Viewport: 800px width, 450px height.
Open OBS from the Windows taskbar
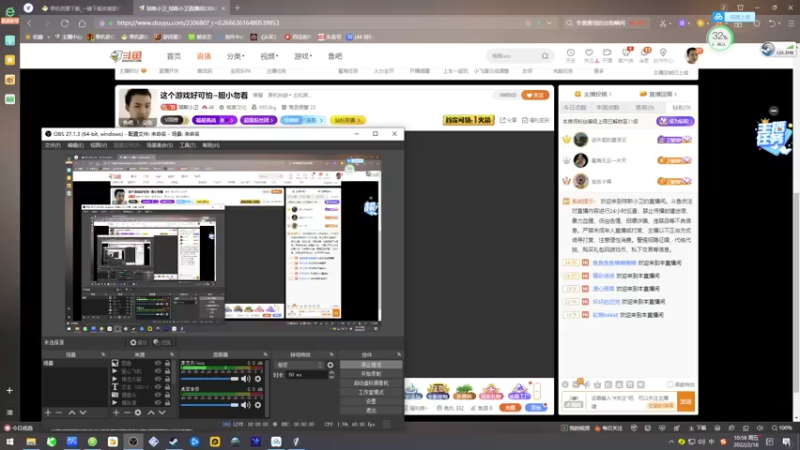point(133,441)
